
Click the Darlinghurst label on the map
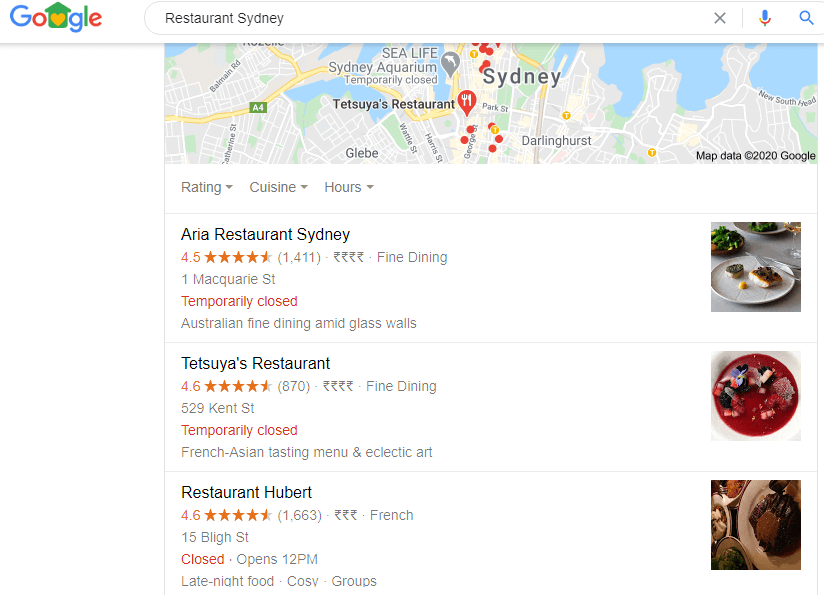tap(556, 141)
